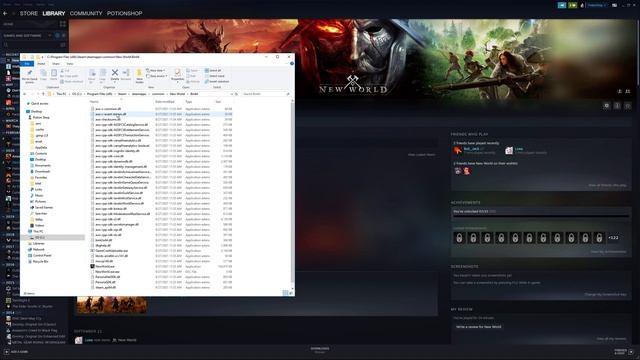Click the Paste ribbon icon
Image resolution: width=640 pixels, height=360 pixels.
(54, 75)
